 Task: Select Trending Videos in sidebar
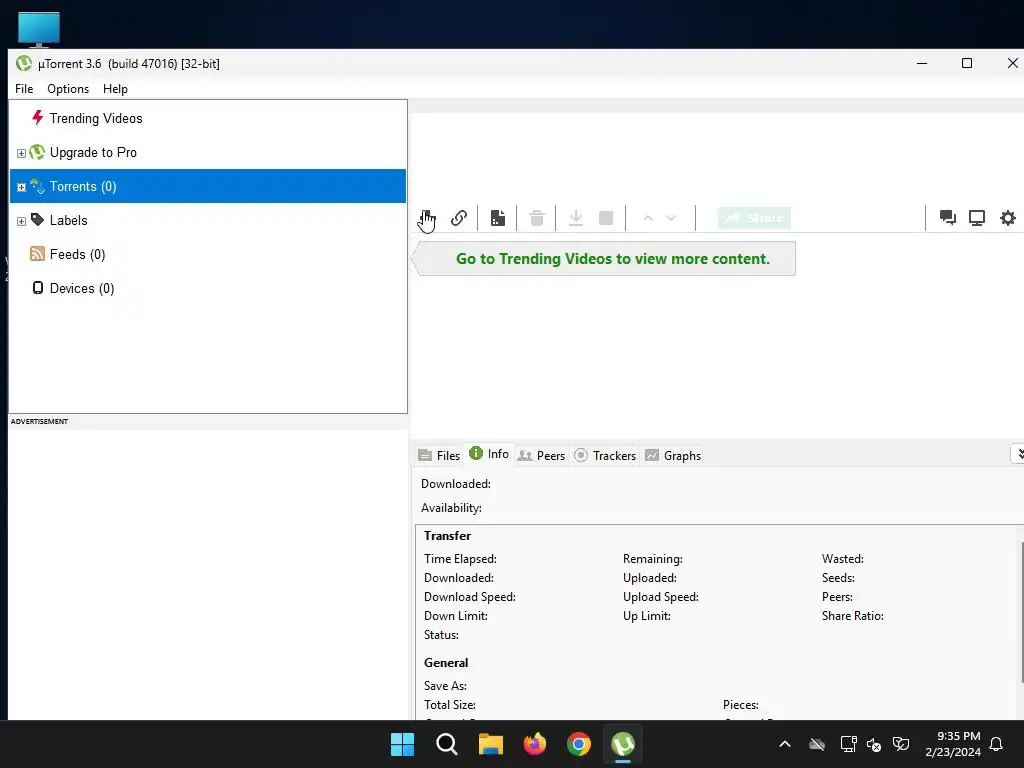coord(96,118)
